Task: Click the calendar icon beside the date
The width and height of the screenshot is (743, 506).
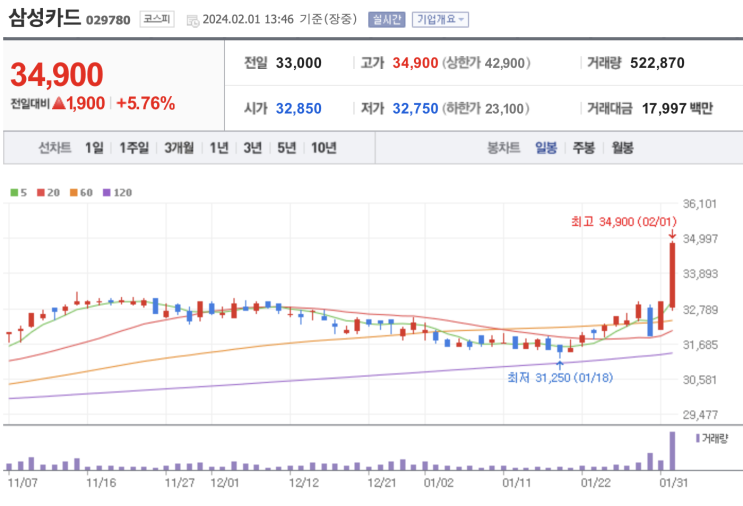Action: click(192, 21)
